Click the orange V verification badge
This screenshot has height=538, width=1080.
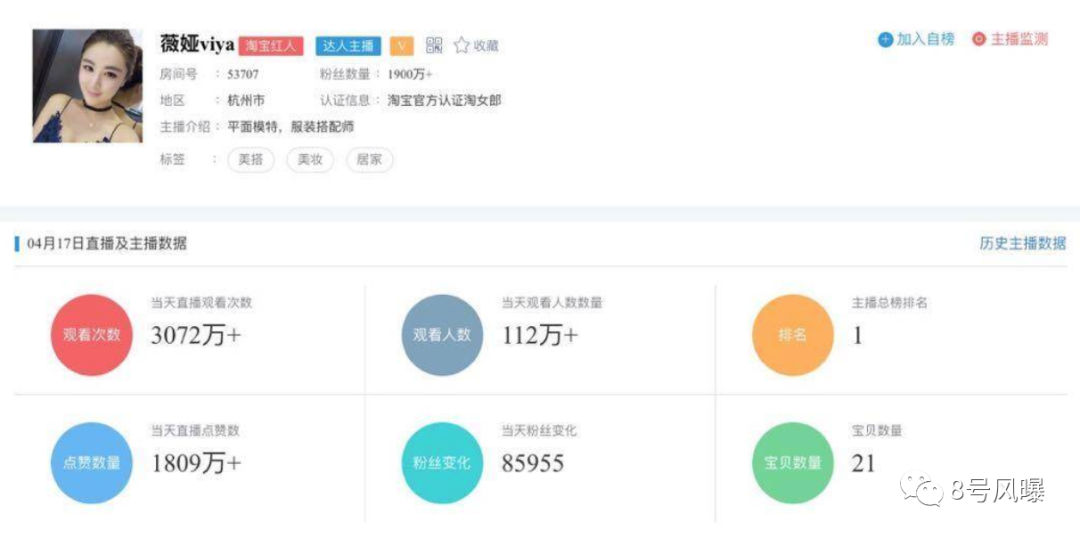tap(402, 45)
